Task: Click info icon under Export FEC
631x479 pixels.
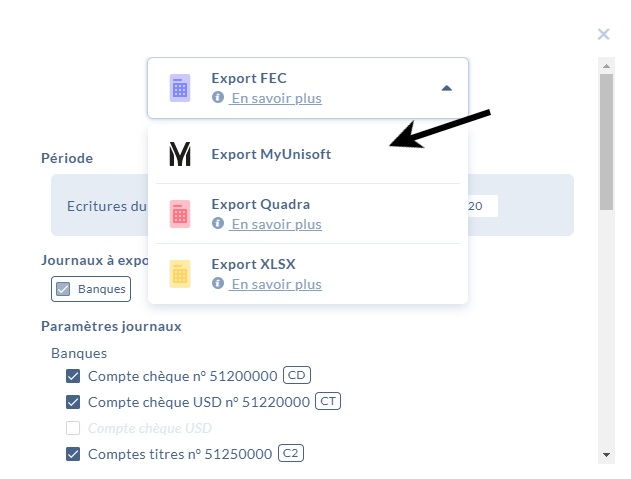Action: click(218, 98)
